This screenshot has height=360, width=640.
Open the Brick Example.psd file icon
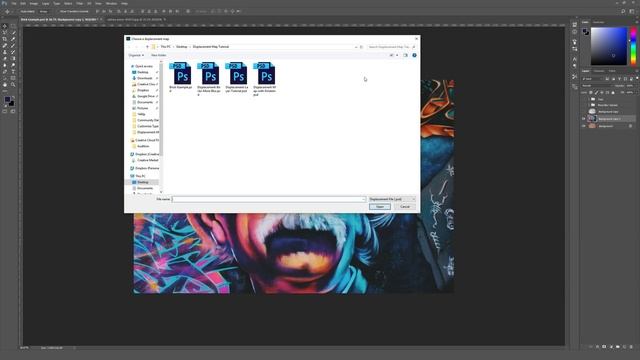click(x=180, y=73)
